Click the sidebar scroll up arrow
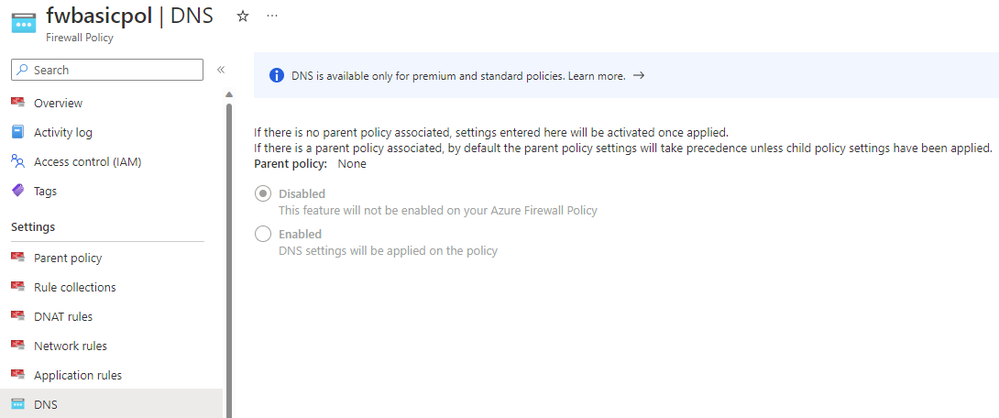 229,95
